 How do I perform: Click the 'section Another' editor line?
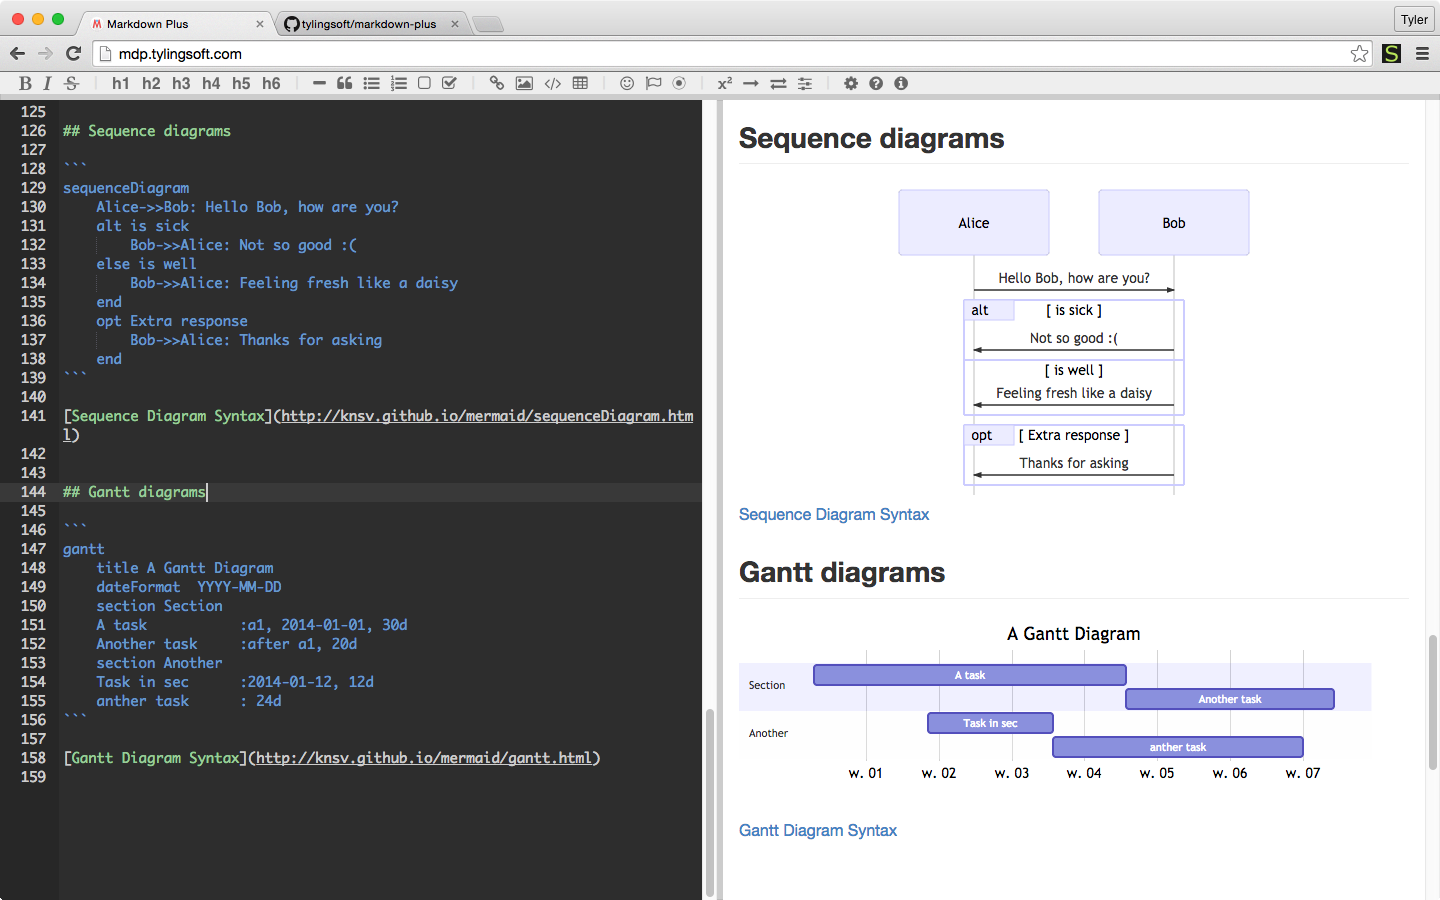(160, 663)
